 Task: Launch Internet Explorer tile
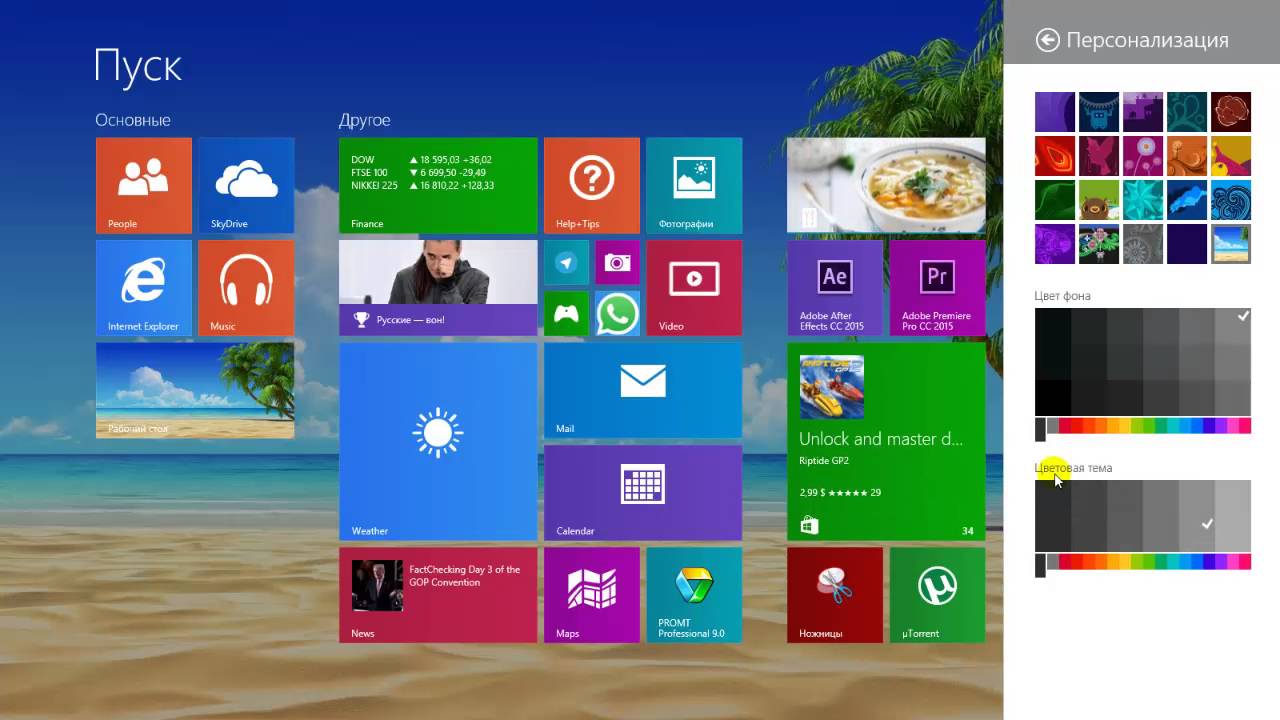(x=144, y=288)
